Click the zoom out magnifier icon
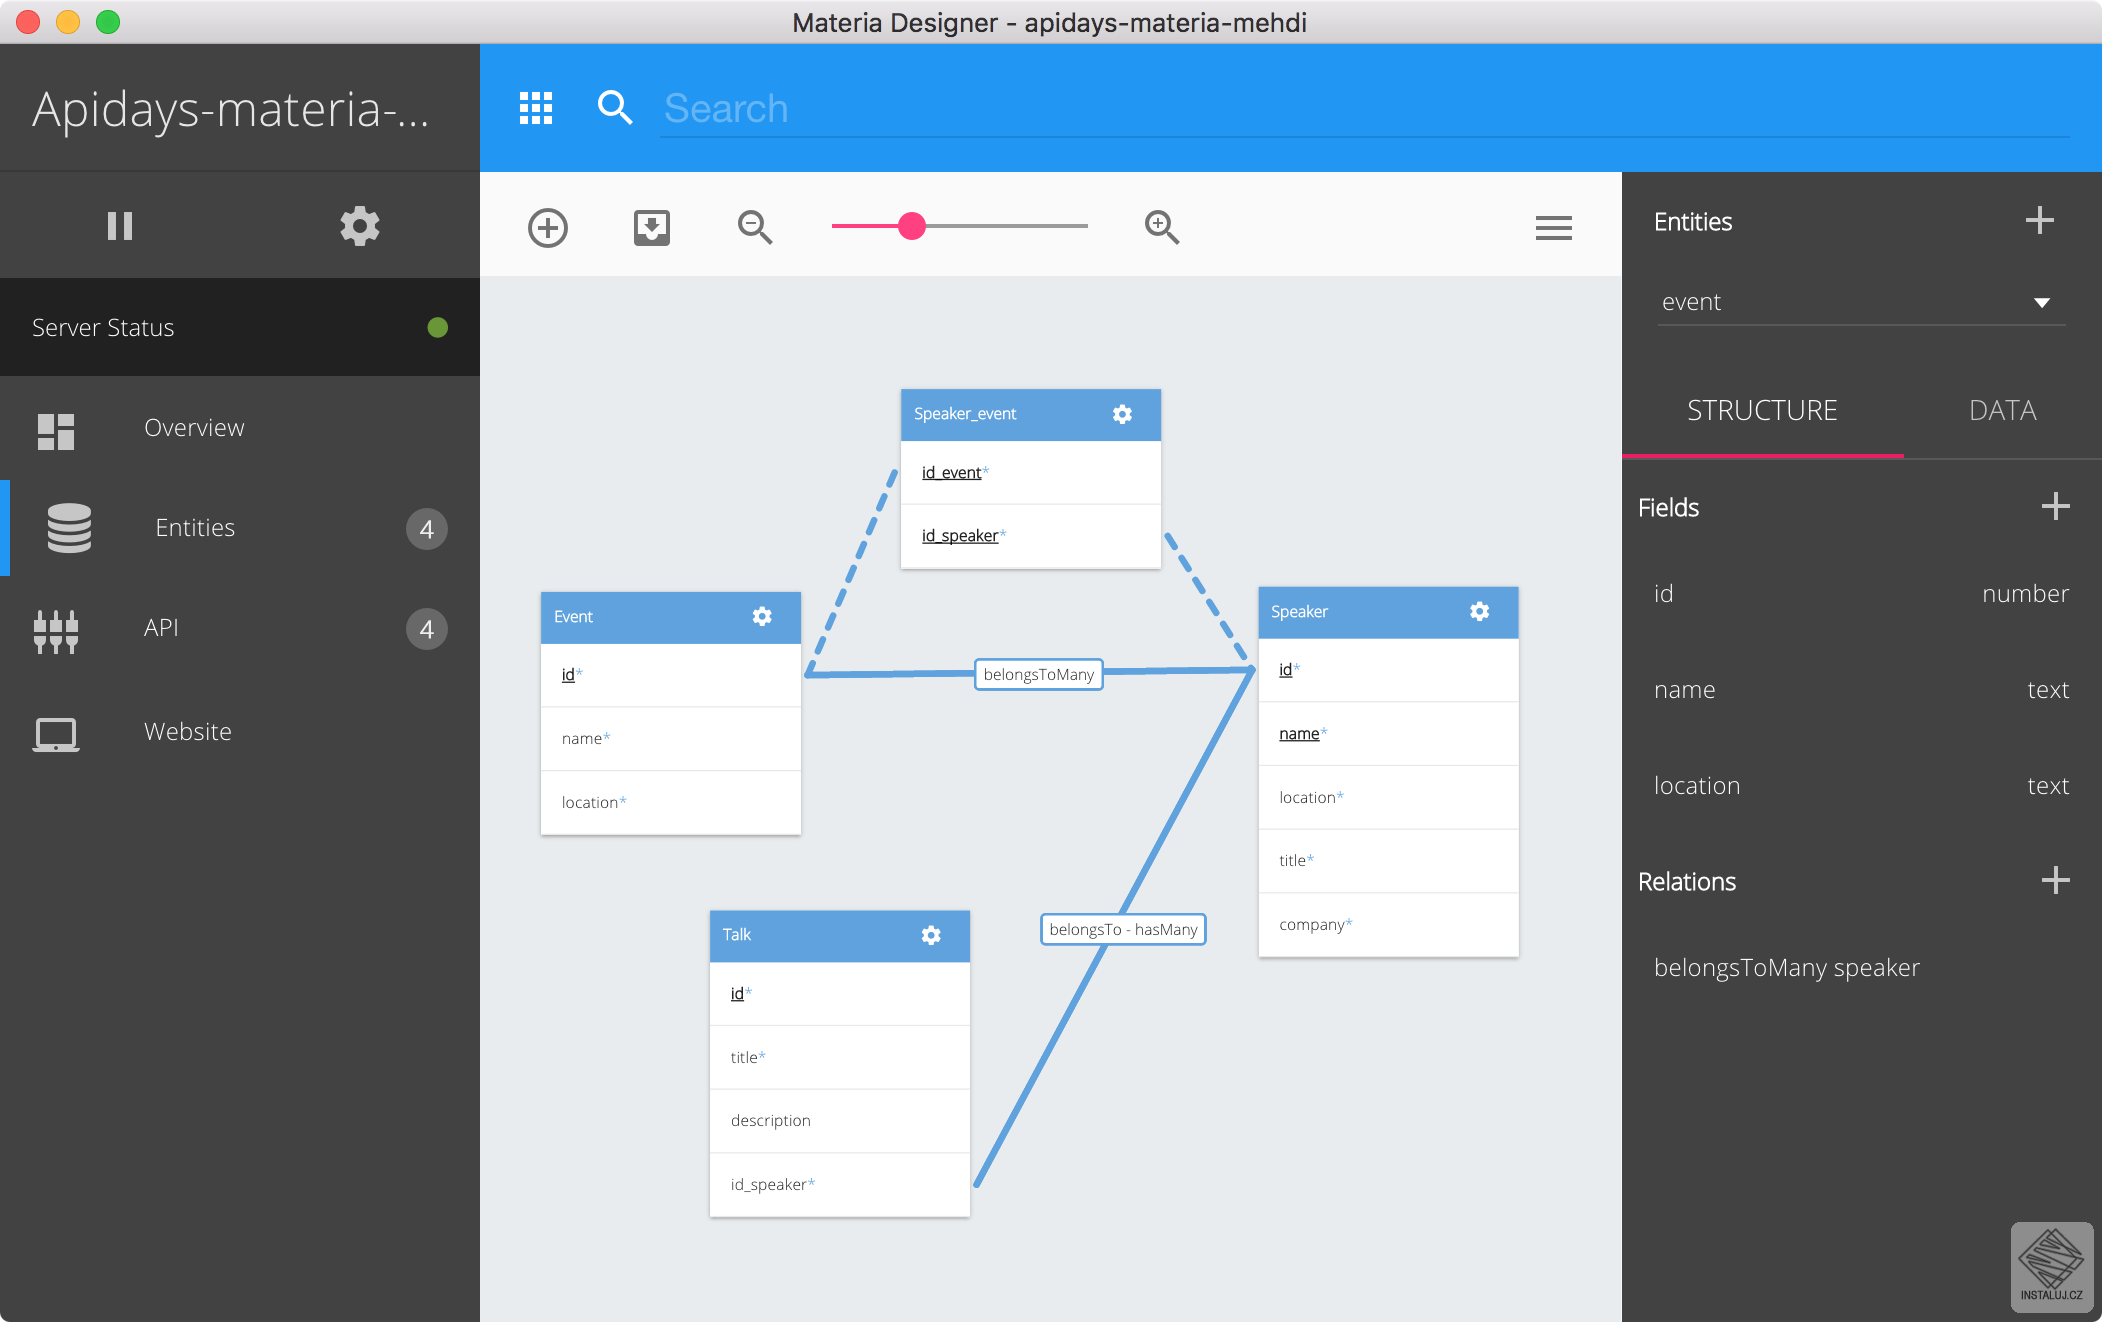This screenshot has height=1322, width=2102. coord(755,228)
